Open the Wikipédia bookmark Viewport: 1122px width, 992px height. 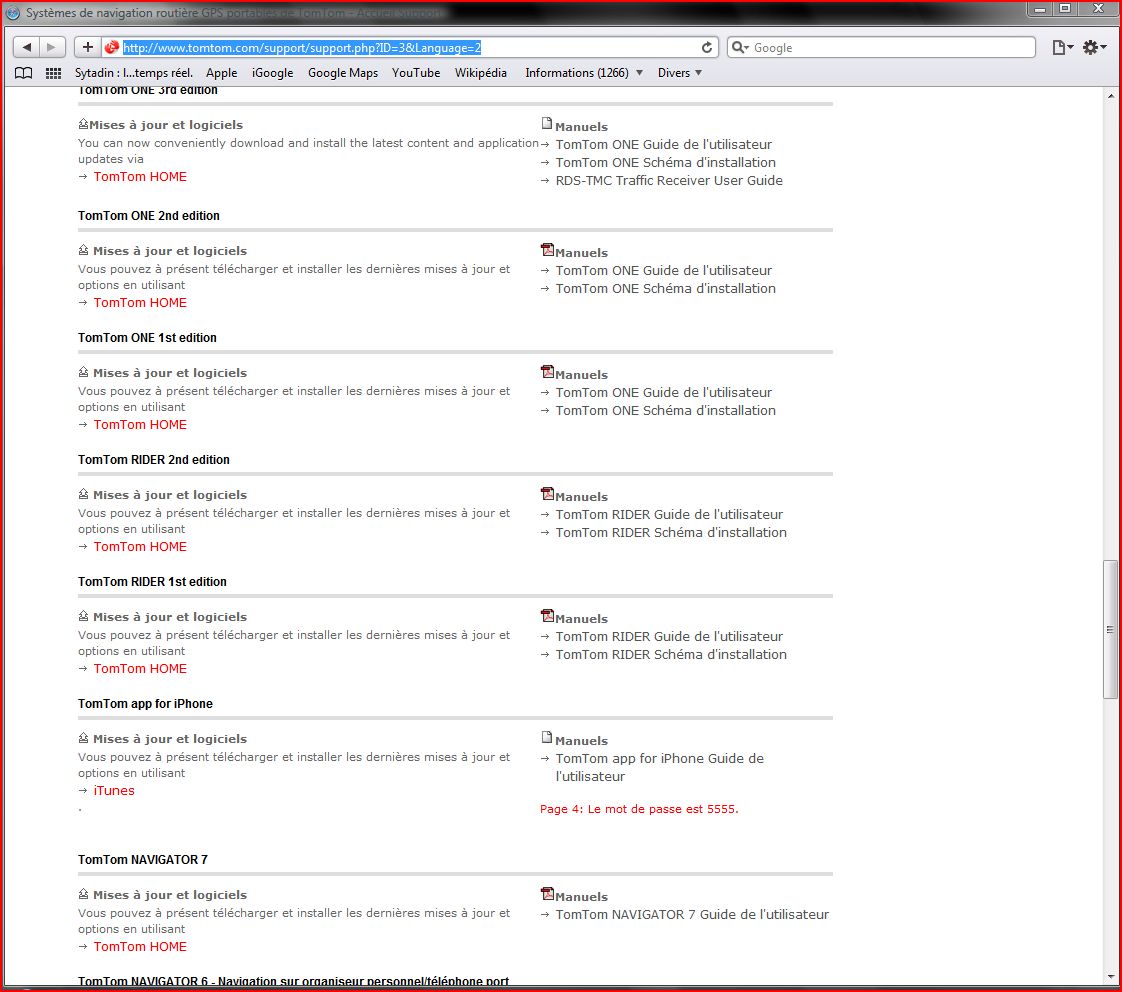click(x=481, y=73)
